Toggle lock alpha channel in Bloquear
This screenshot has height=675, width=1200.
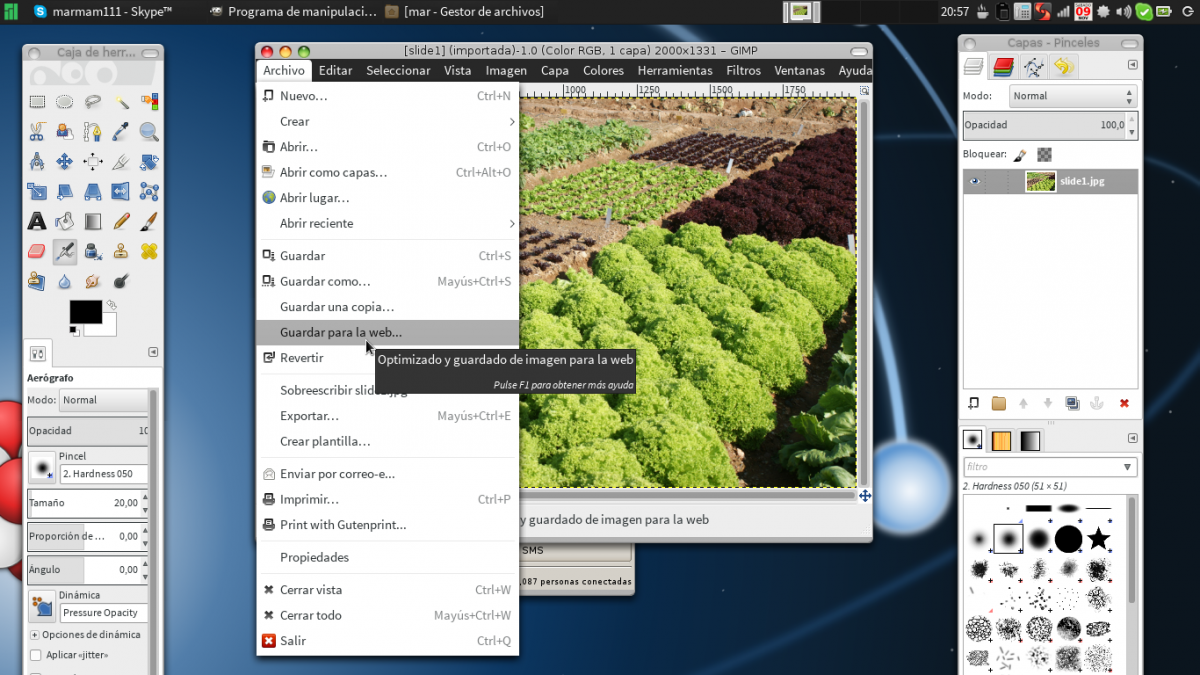click(1044, 155)
